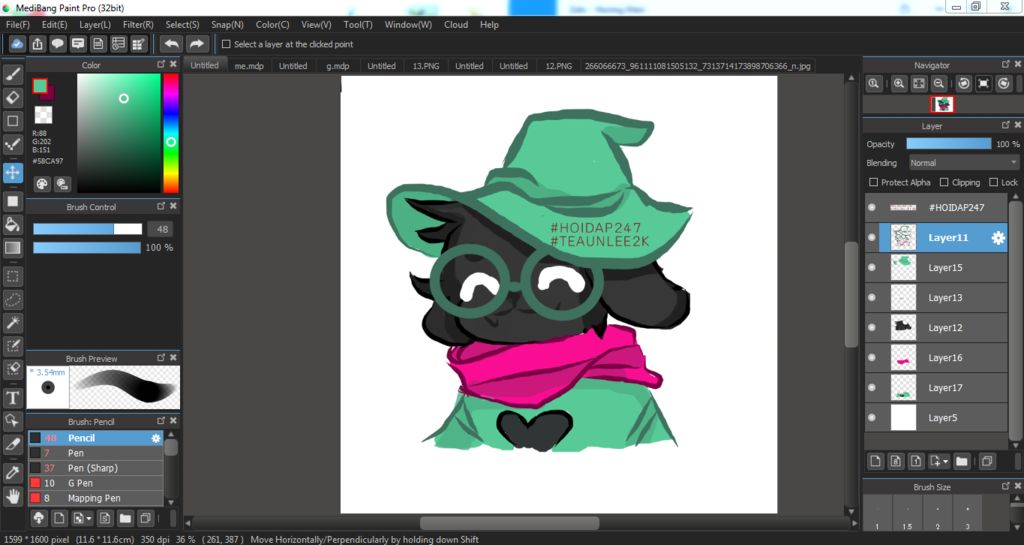Select the rectangular Select tool

click(12, 277)
